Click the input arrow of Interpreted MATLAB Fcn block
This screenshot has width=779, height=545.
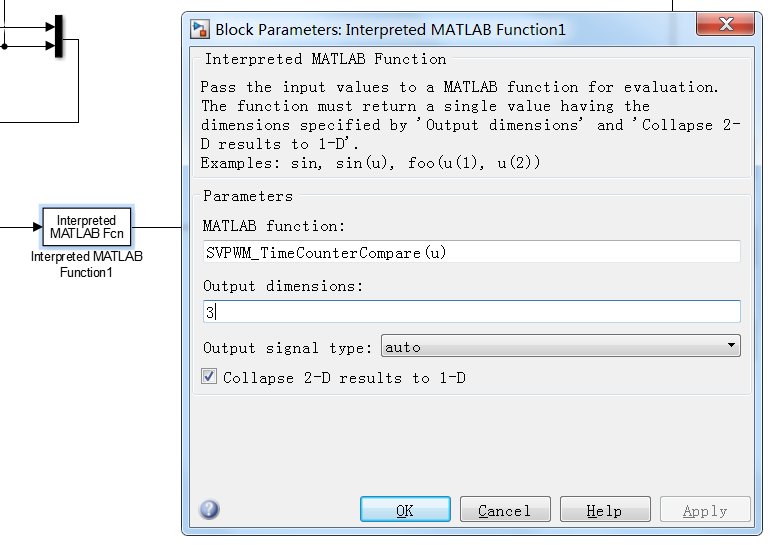(37, 227)
